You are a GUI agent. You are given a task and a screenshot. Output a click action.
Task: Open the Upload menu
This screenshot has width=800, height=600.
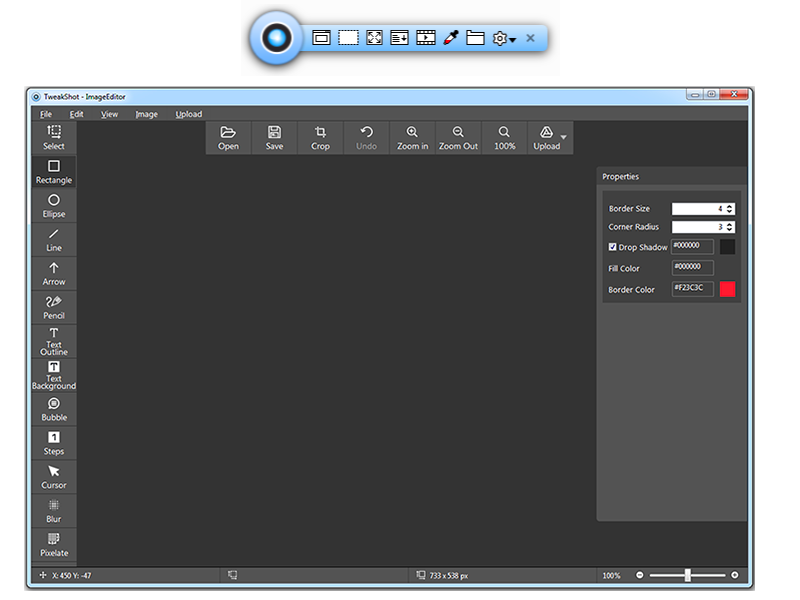point(189,114)
